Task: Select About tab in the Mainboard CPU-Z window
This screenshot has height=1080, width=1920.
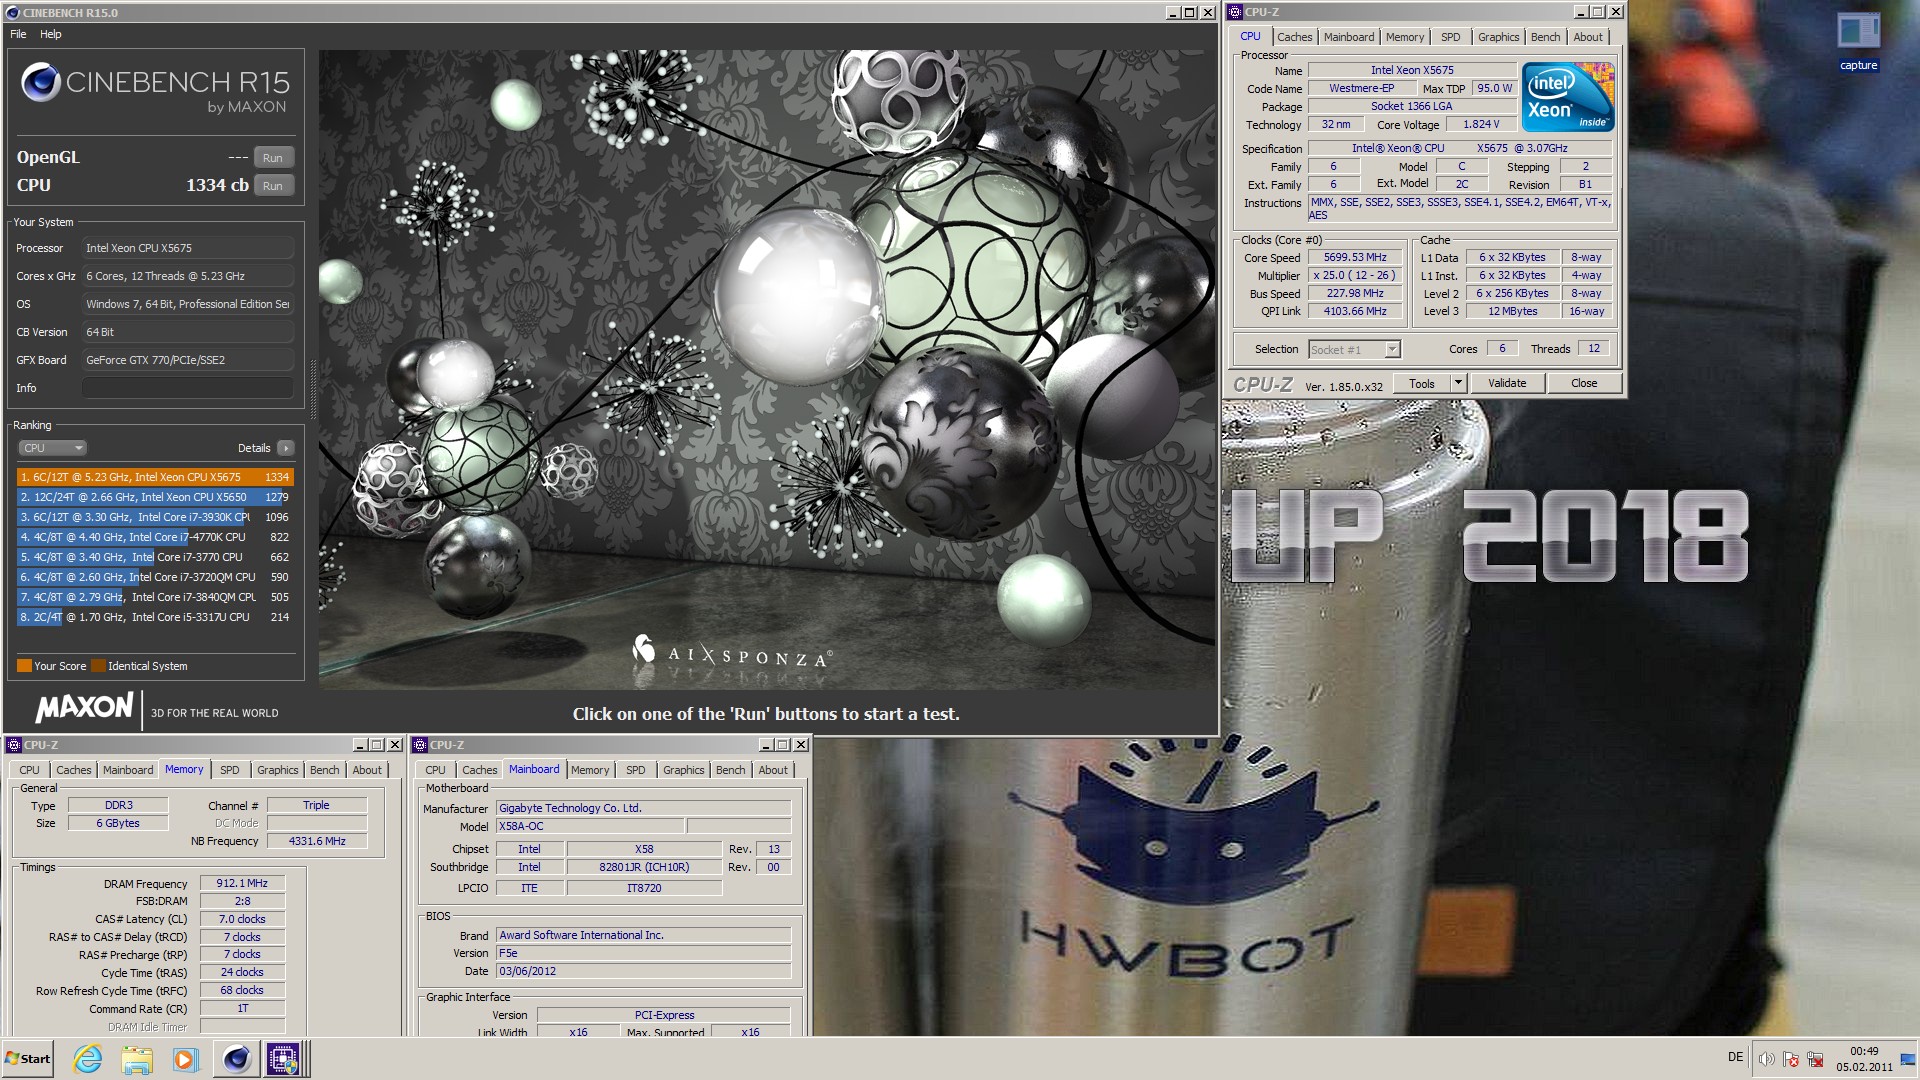Action: [773, 770]
